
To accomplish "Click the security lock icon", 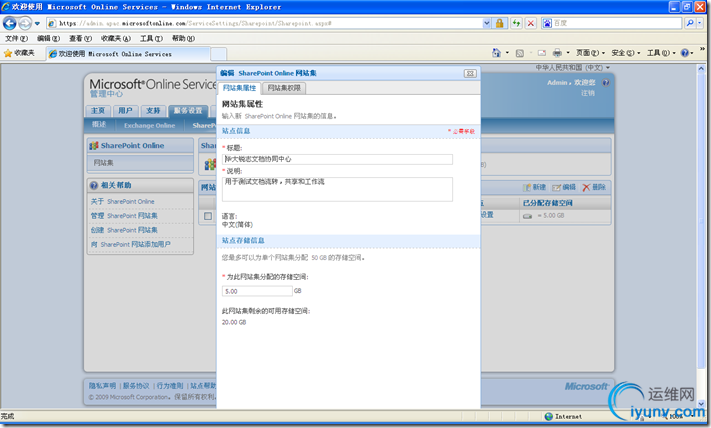I will pos(499,23).
